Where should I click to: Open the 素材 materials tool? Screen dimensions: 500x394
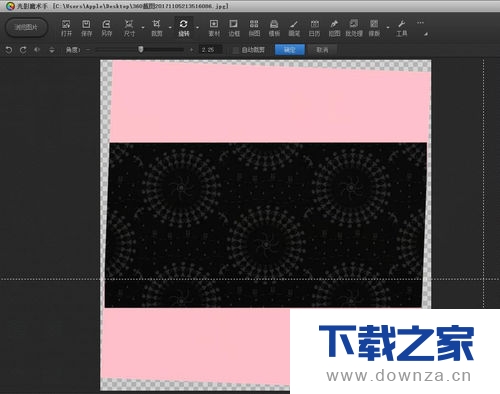pyautogui.click(x=214, y=28)
